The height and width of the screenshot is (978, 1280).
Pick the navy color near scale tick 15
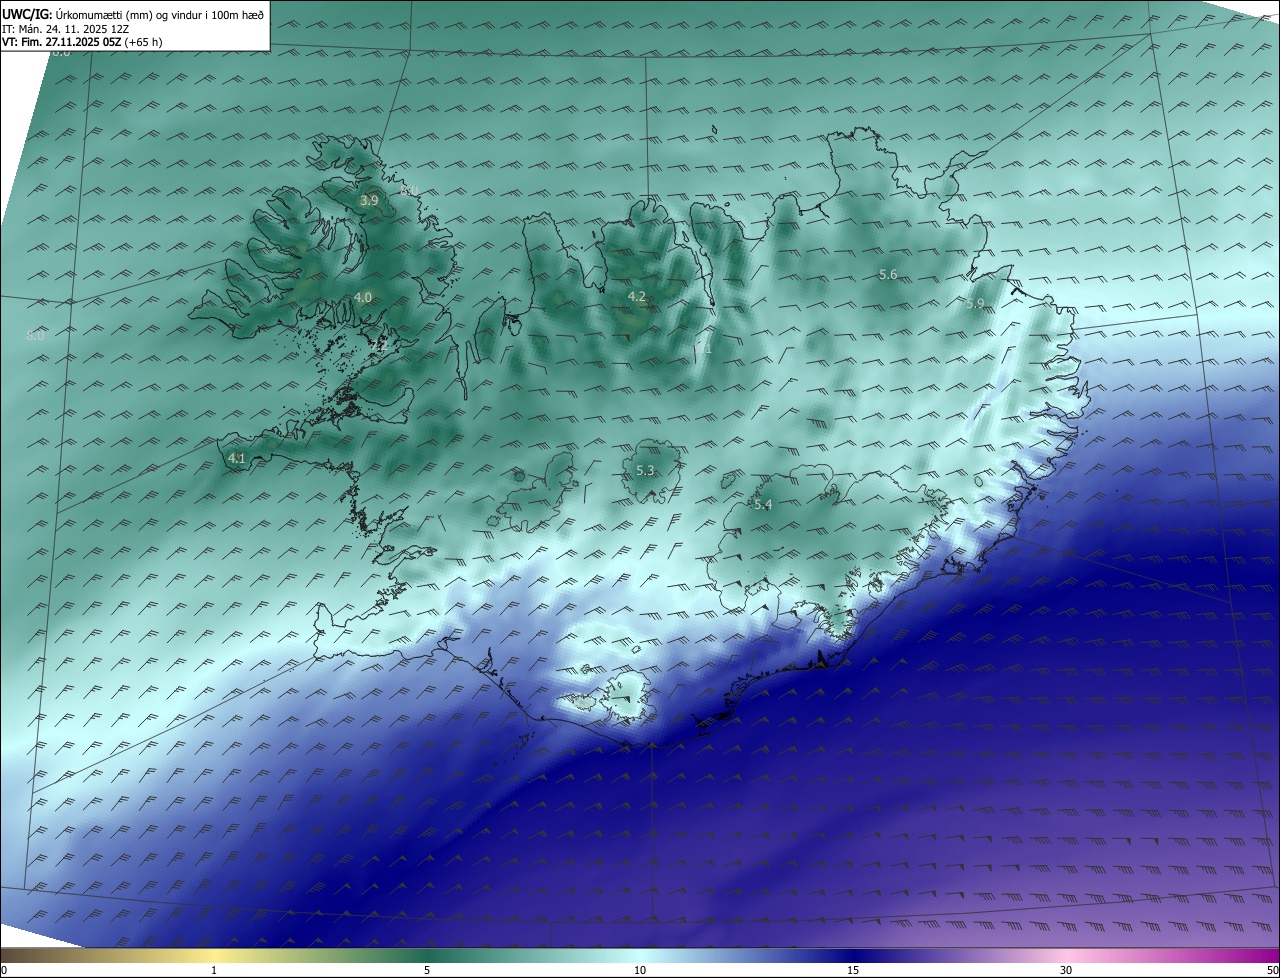pos(853,955)
